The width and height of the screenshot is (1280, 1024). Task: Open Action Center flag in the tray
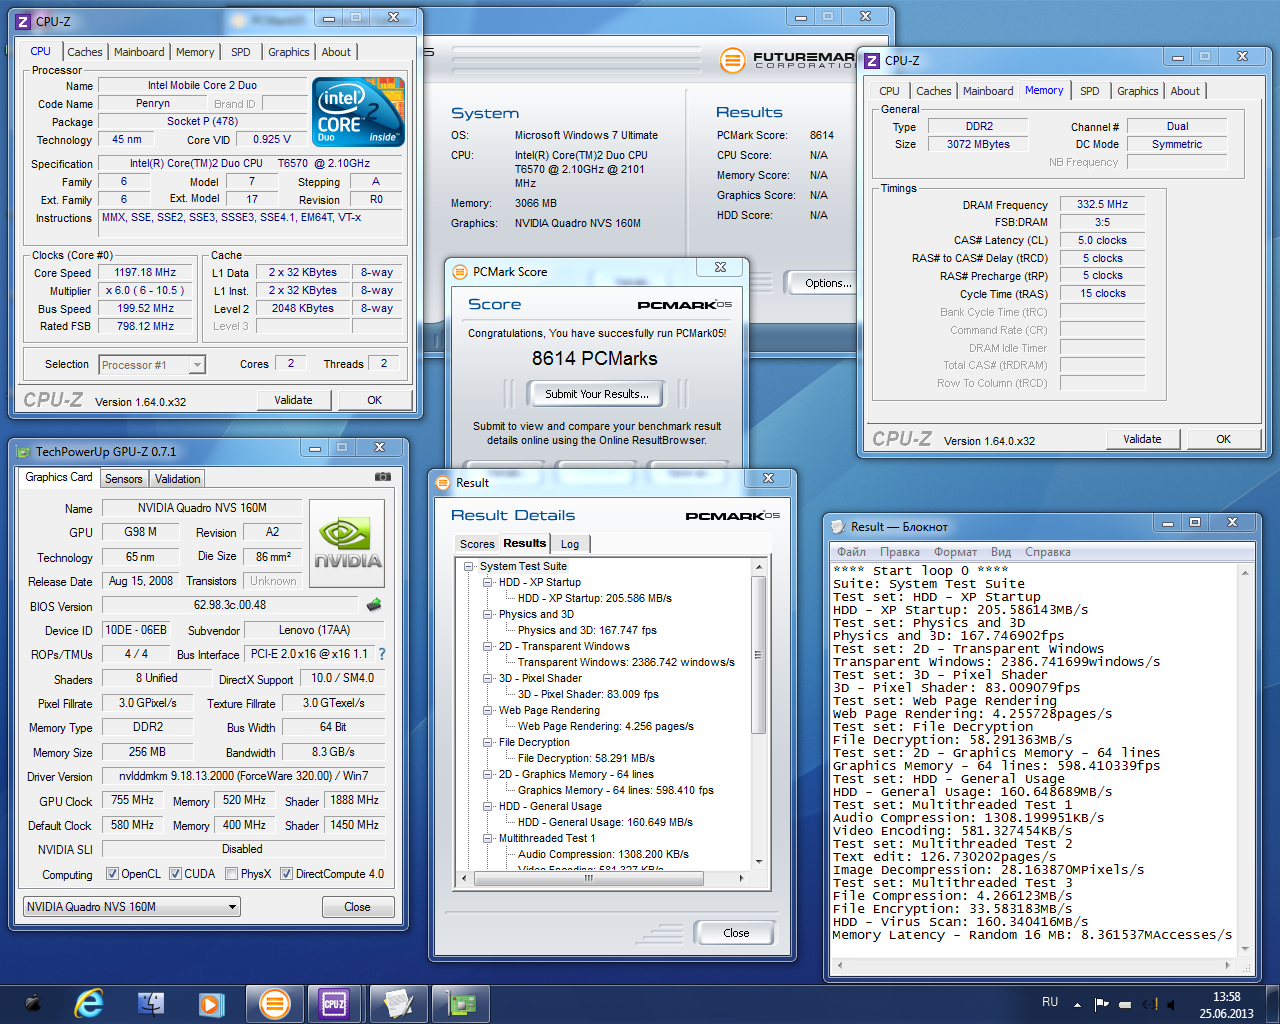(x=1102, y=1003)
